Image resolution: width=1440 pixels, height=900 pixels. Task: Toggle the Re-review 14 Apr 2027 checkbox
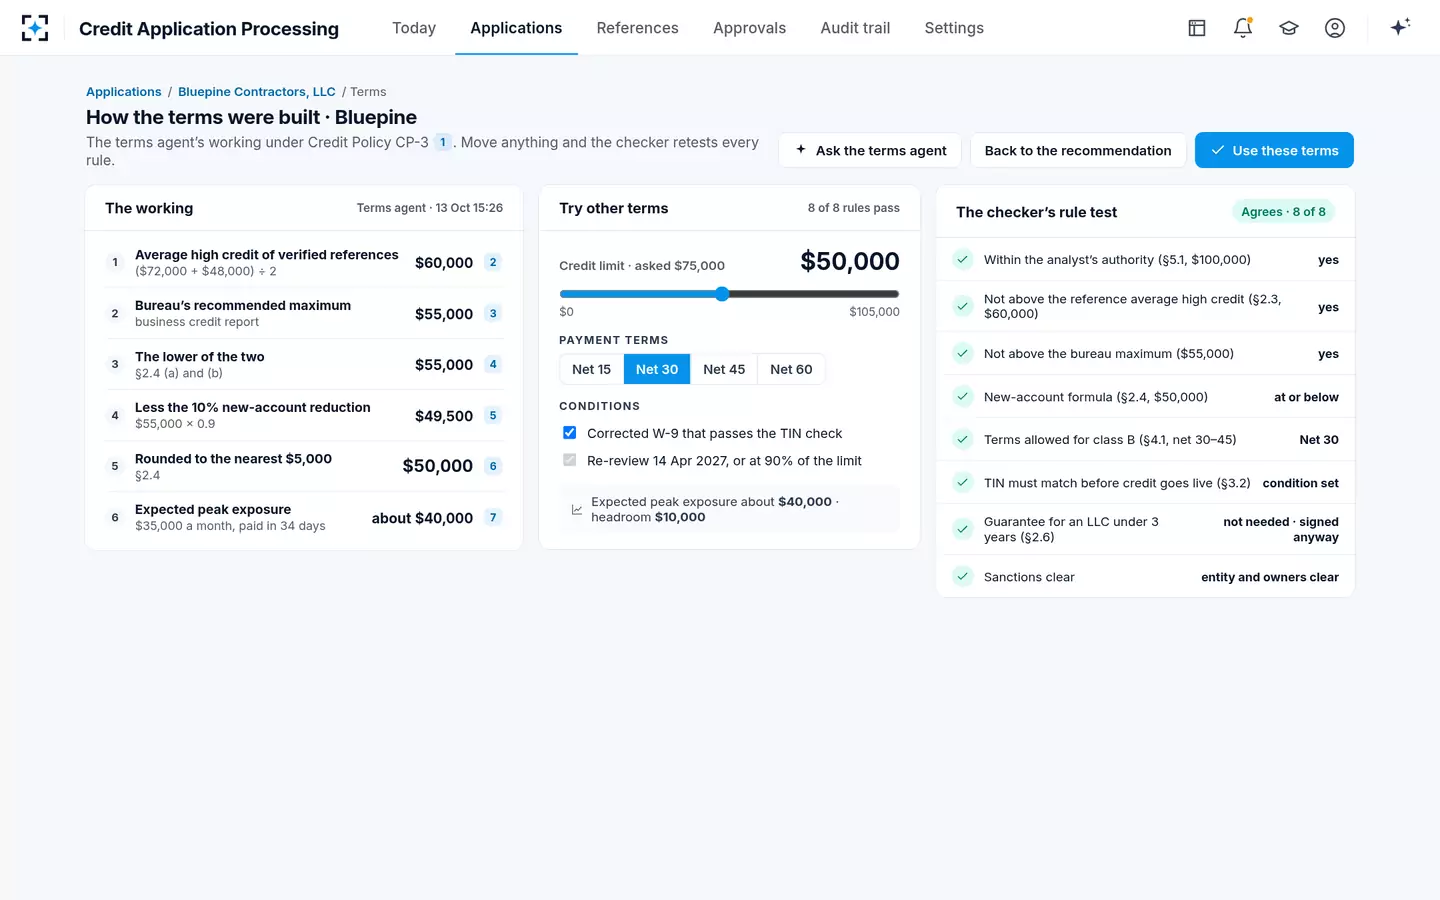pos(570,460)
